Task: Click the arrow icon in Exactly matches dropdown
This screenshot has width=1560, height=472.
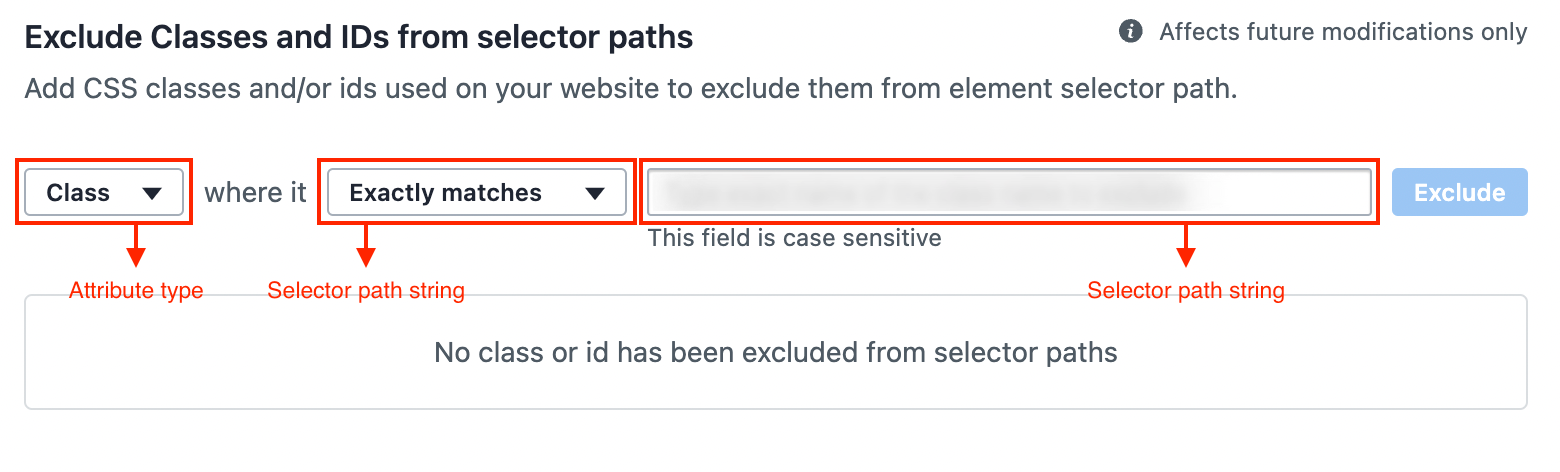Action: point(595,194)
